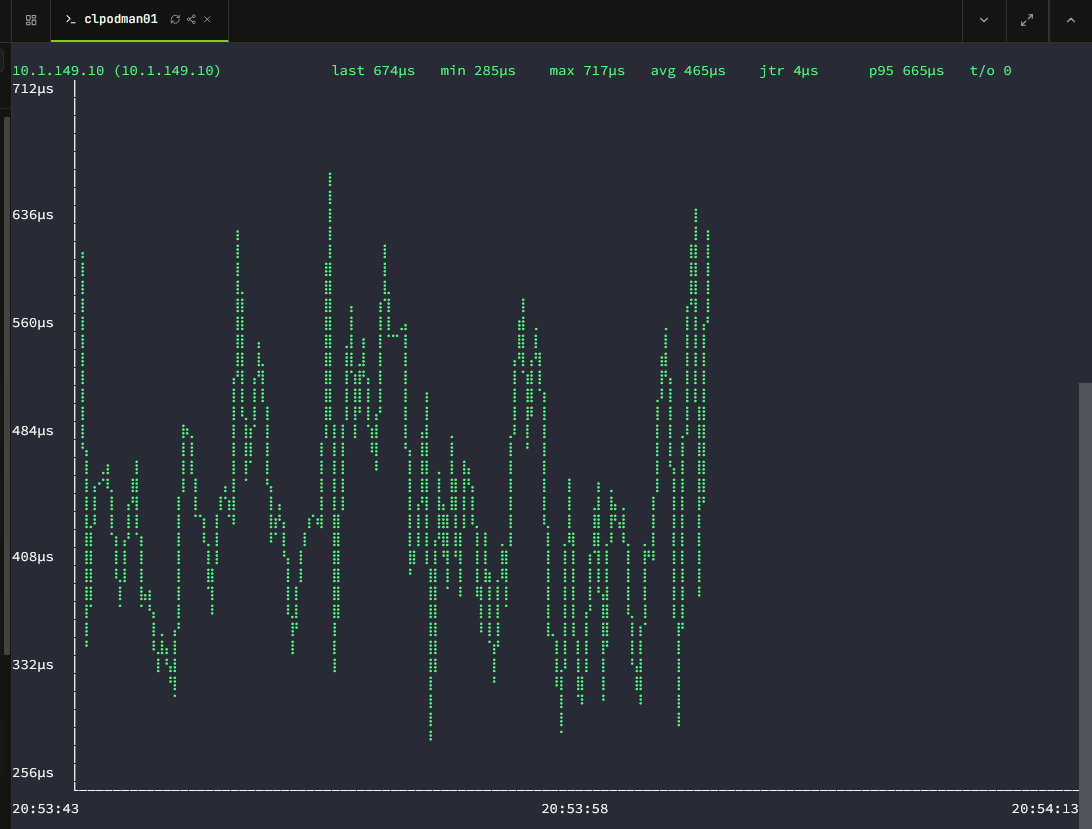
Task: Click the 'min 285µs' statistic
Action: 478,70
